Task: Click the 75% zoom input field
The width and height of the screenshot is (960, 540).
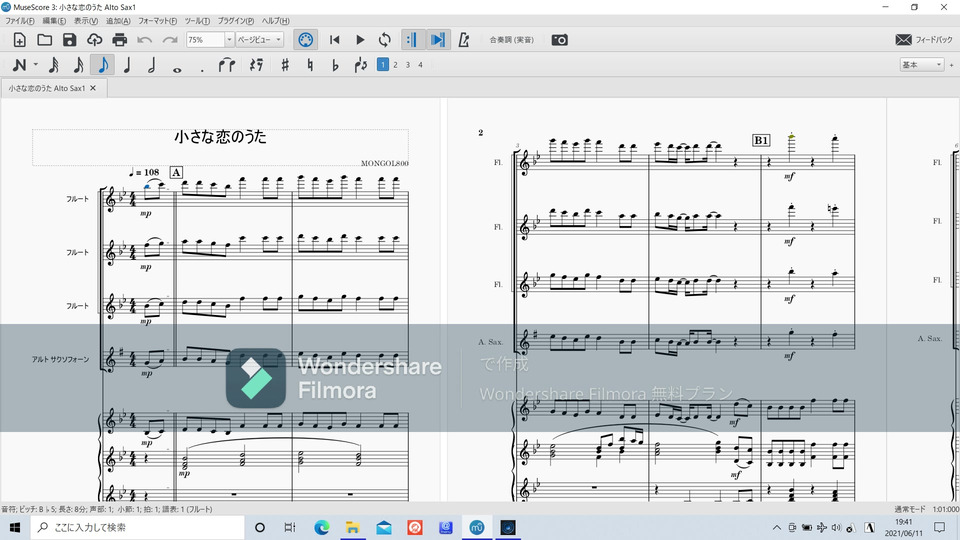Action: tap(206, 40)
